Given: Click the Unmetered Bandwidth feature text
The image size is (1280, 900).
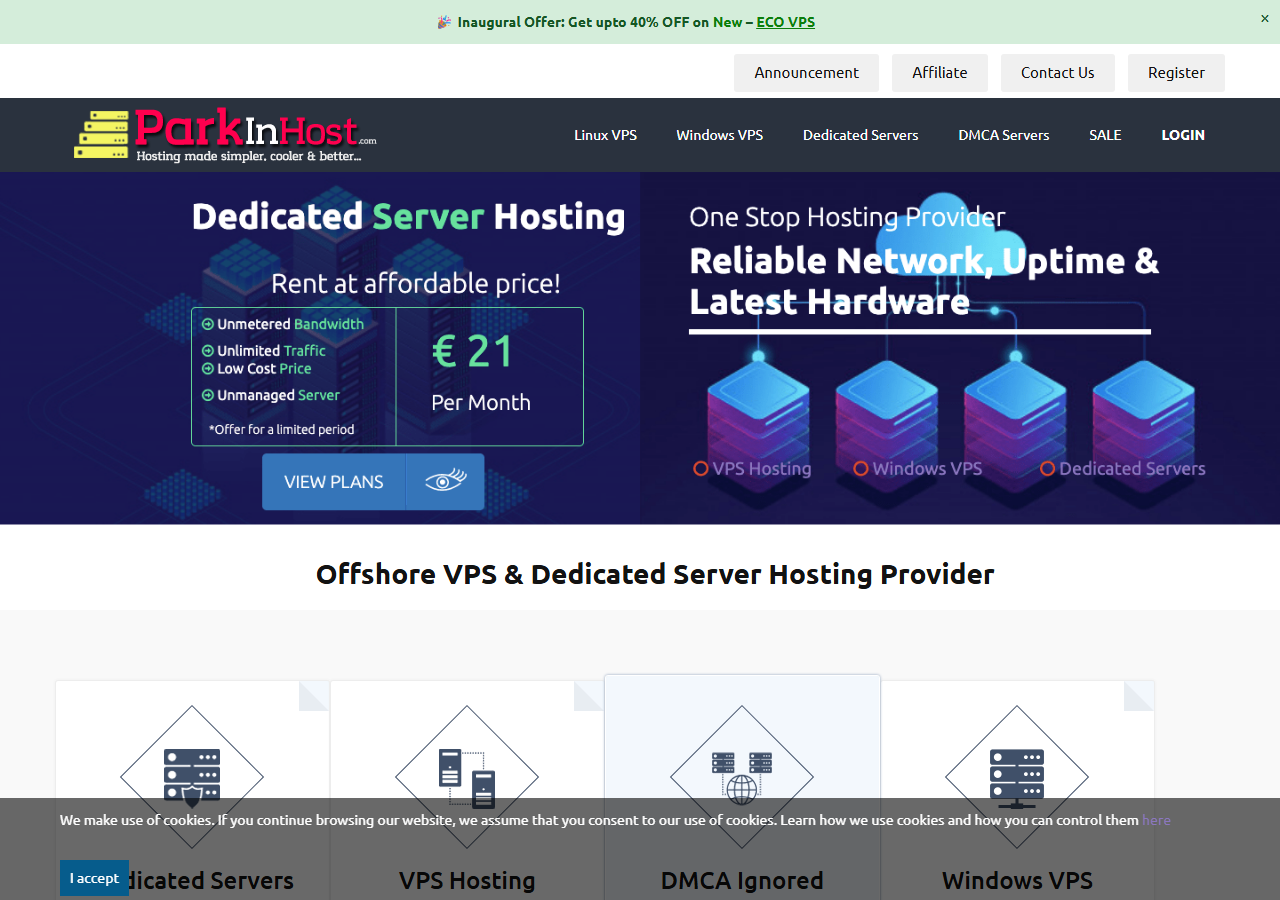Looking at the screenshot, I should (x=283, y=324).
